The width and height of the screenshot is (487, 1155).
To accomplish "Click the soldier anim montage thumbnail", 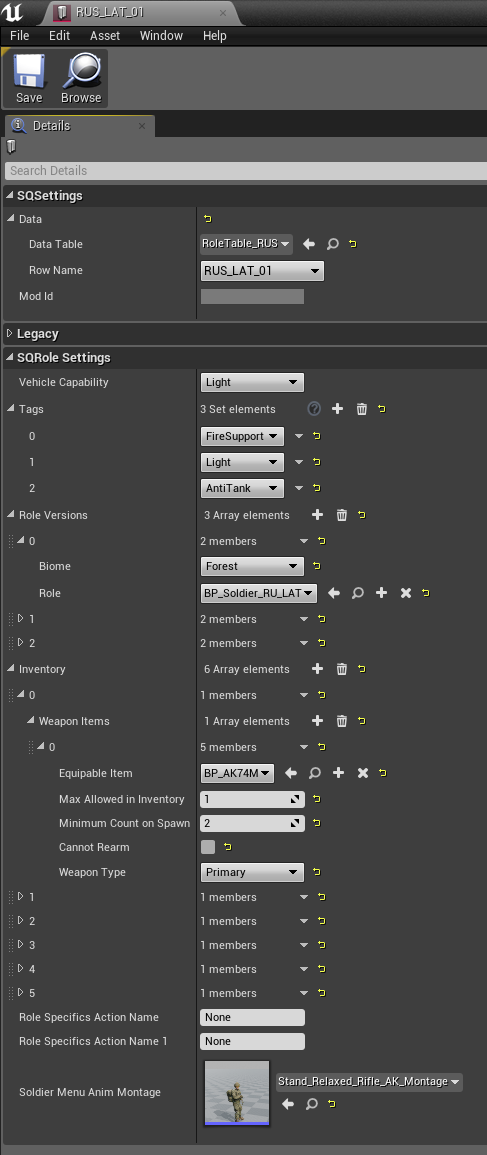I will pos(237,1092).
